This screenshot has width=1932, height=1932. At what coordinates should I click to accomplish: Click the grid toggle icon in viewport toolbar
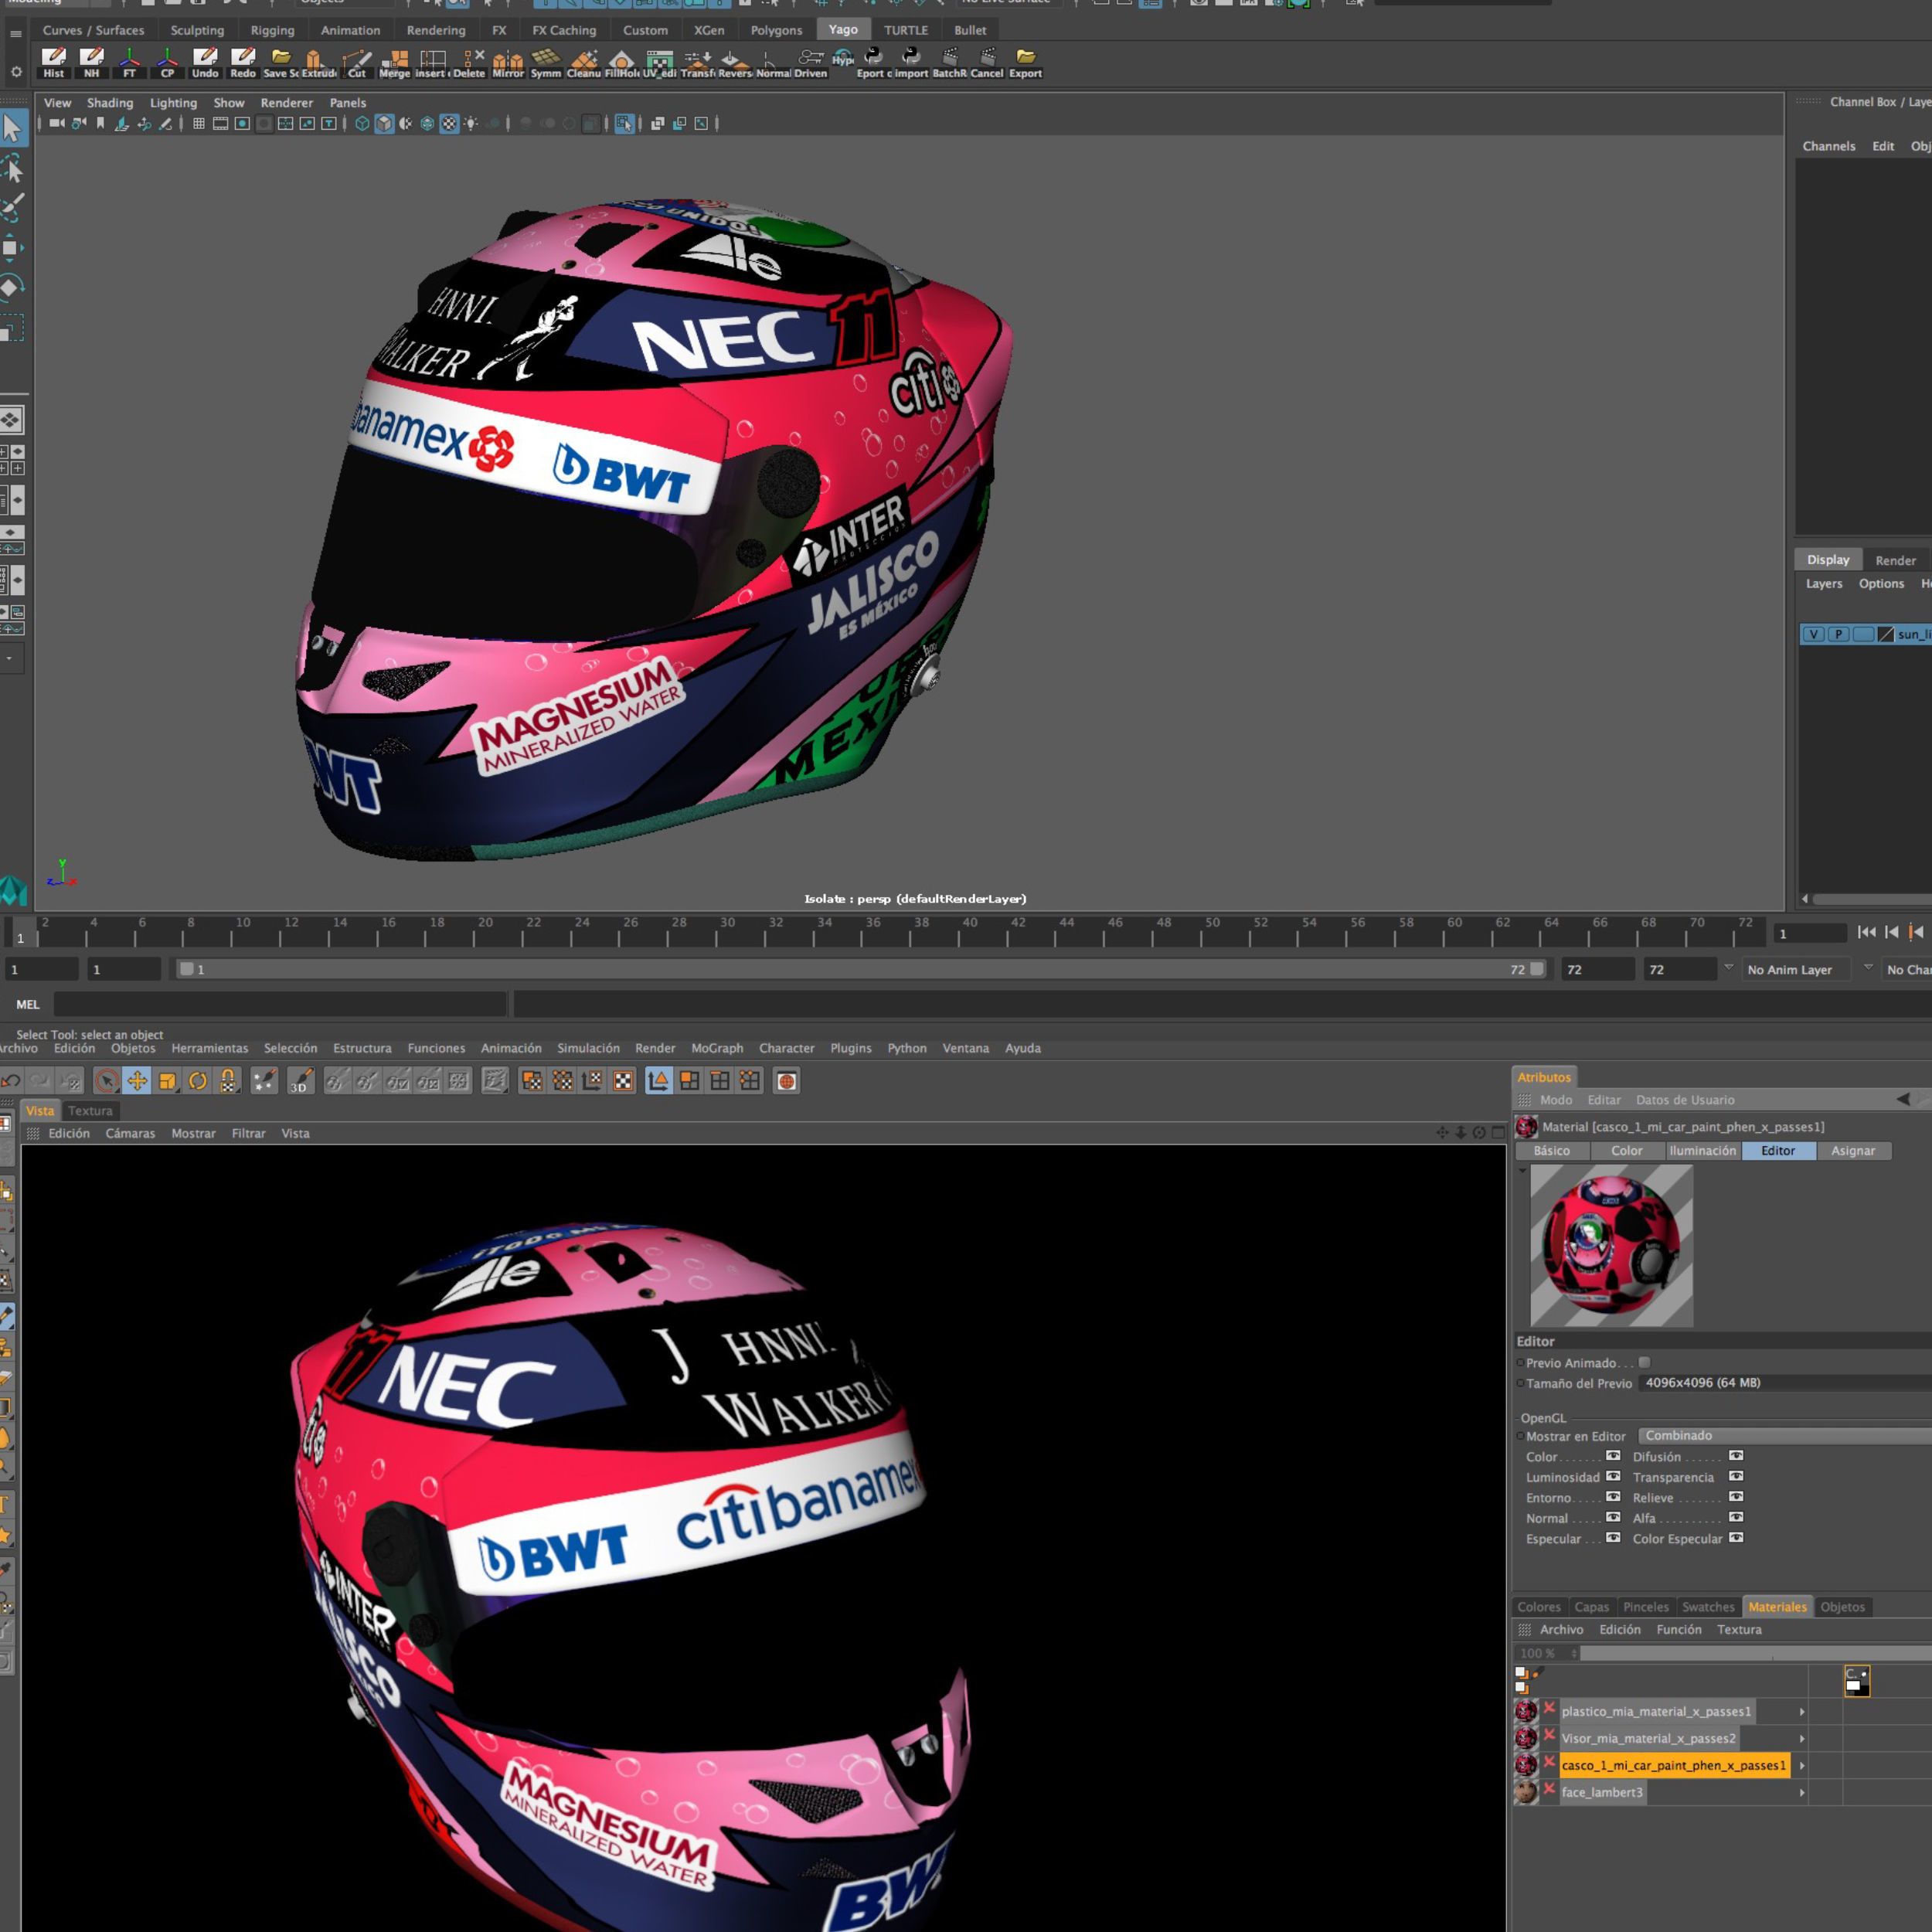point(198,123)
